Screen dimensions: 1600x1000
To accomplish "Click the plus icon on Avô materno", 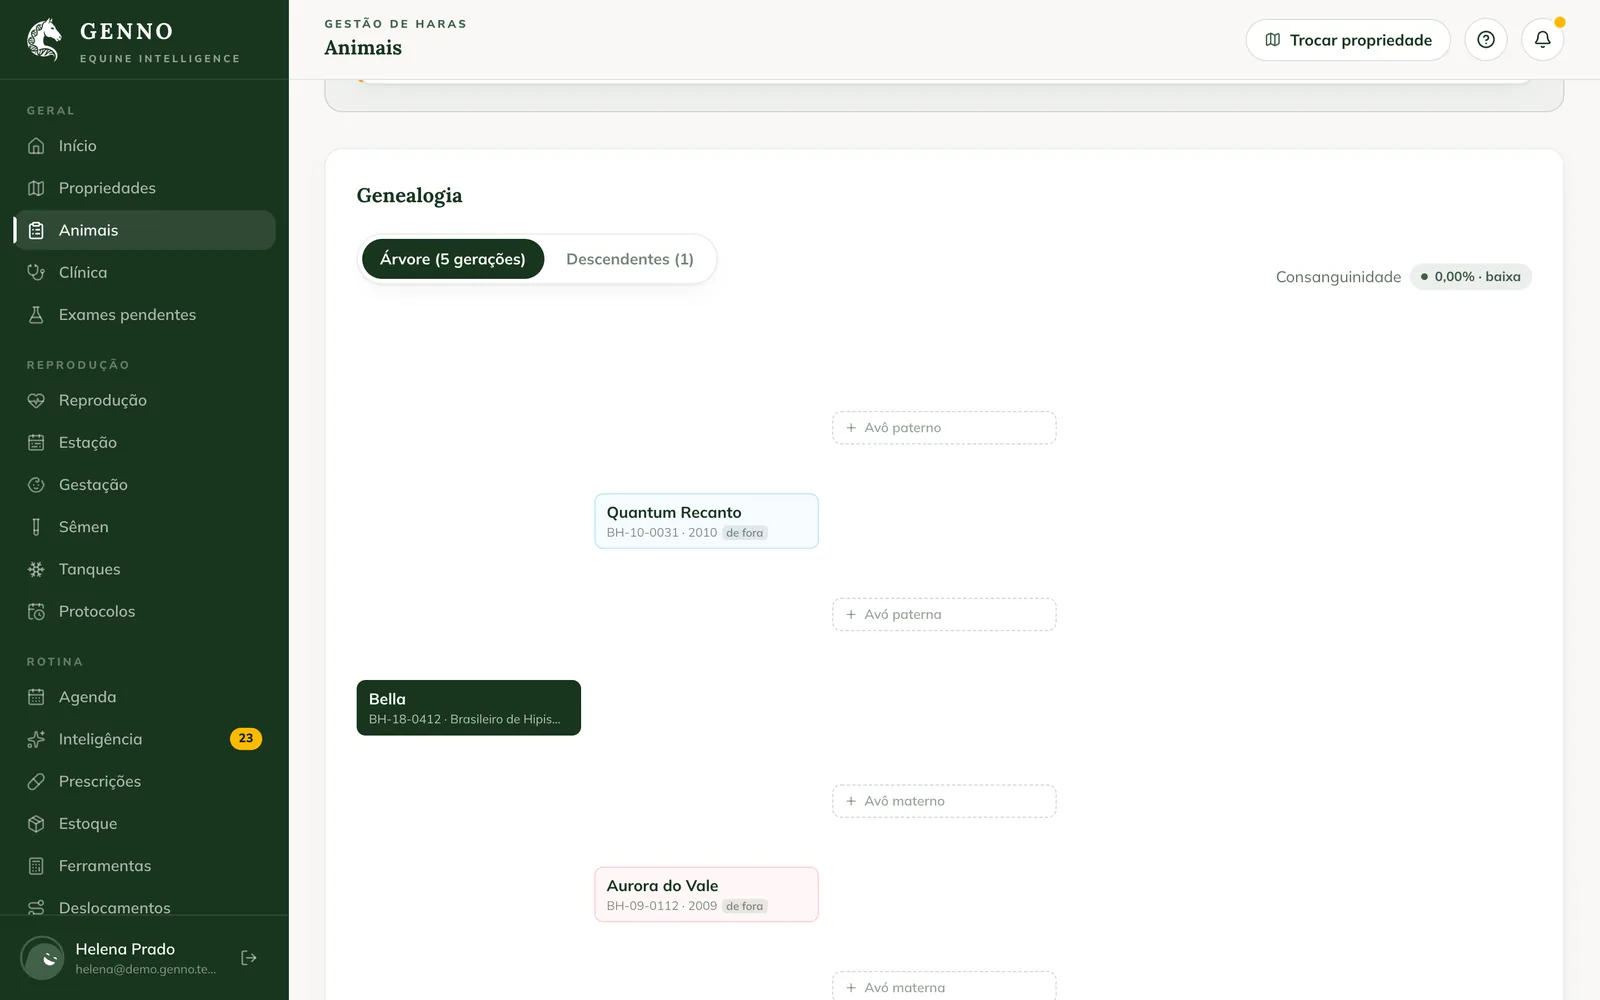I will [851, 801].
